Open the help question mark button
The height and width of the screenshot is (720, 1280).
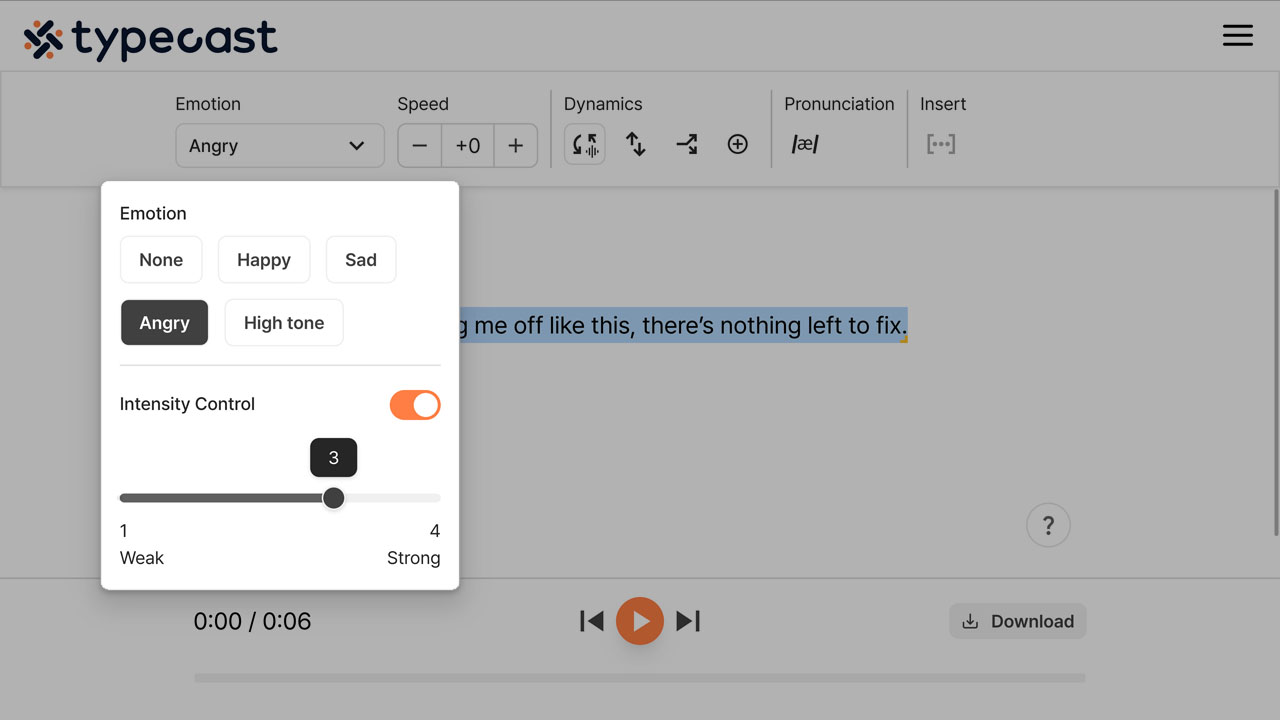(x=1048, y=525)
